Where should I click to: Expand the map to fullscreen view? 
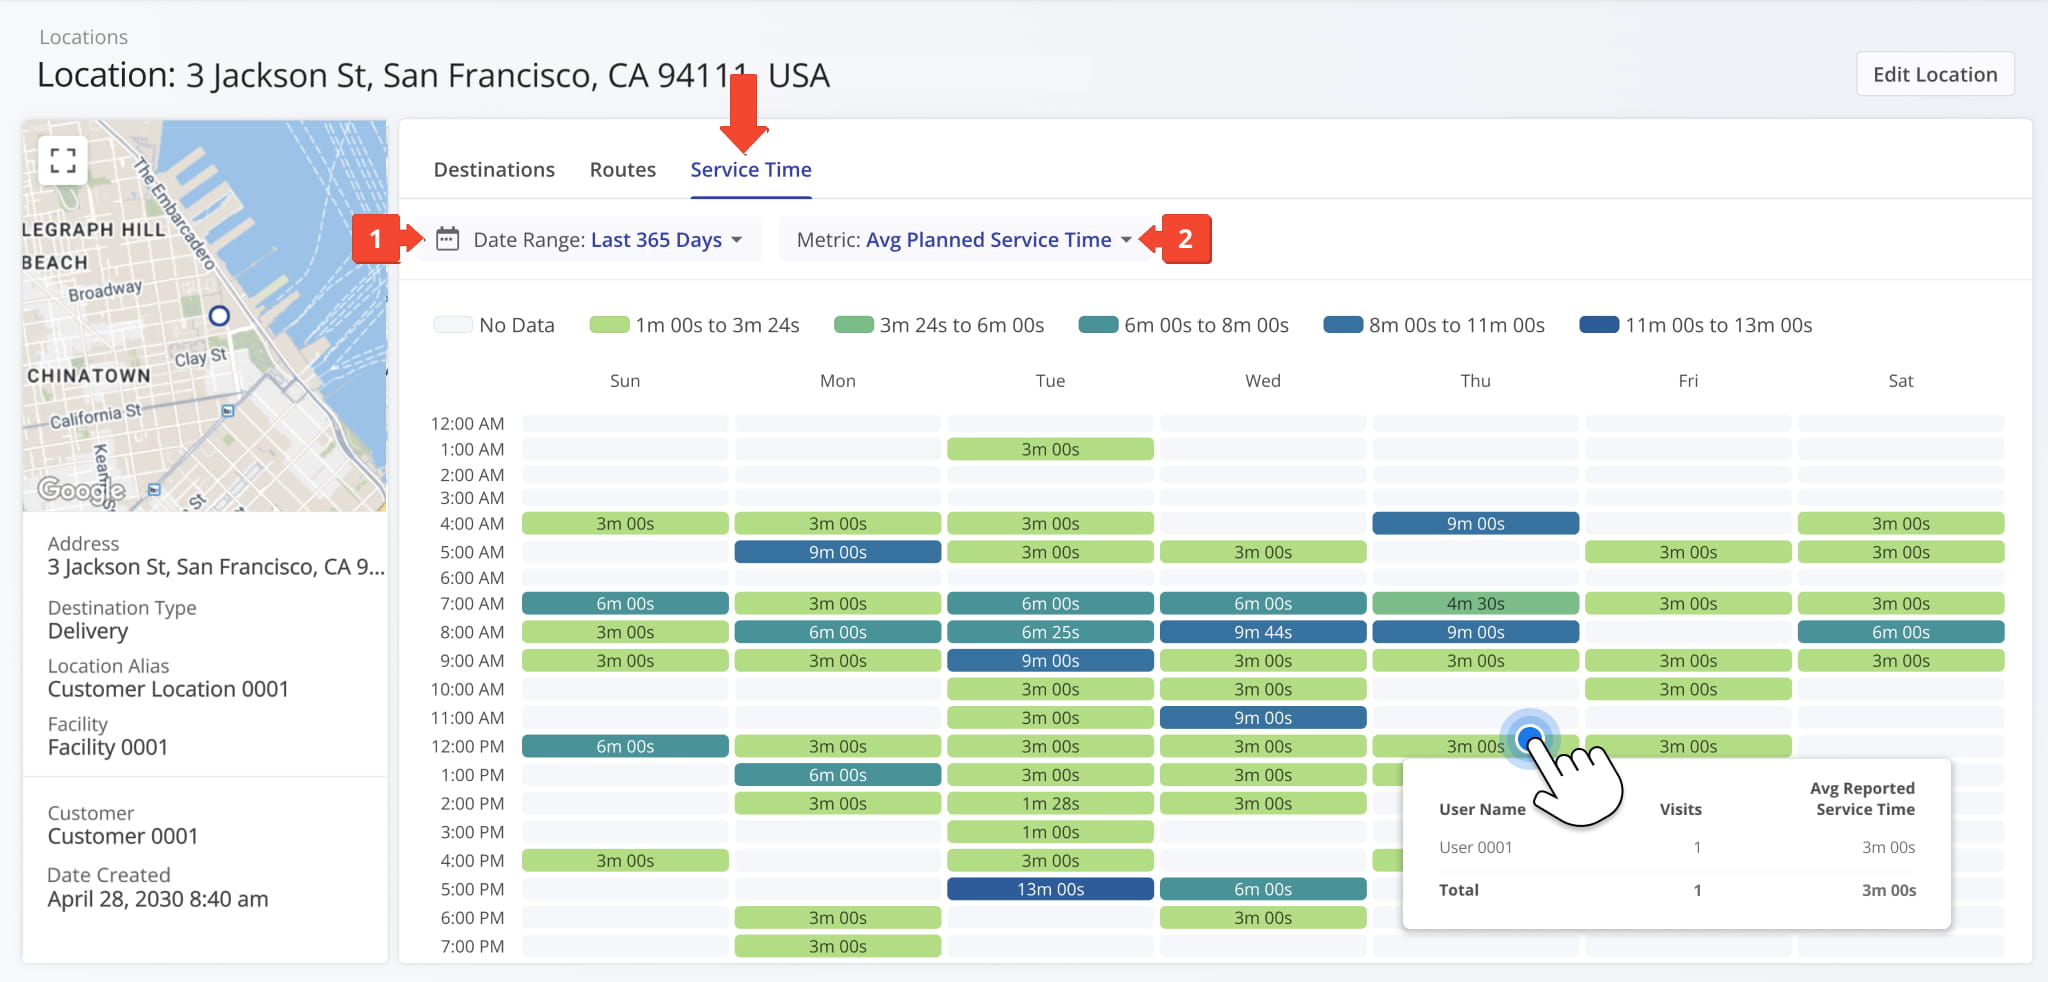pos(63,159)
